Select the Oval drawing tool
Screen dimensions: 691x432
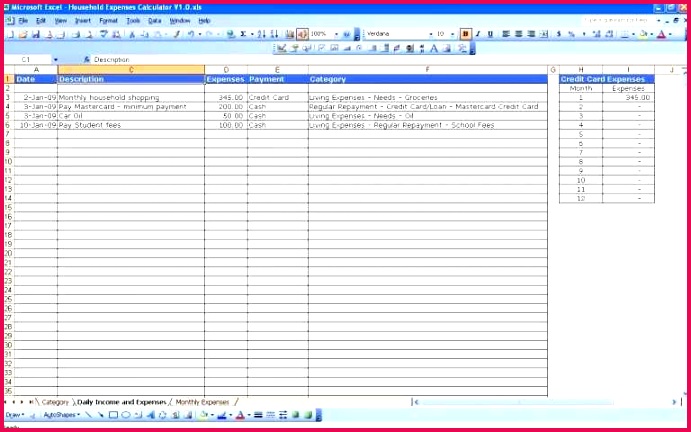[126, 415]
